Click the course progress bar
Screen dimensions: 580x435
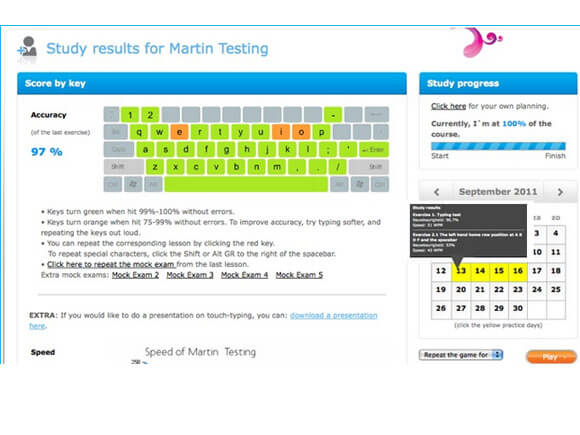[498, 146]
